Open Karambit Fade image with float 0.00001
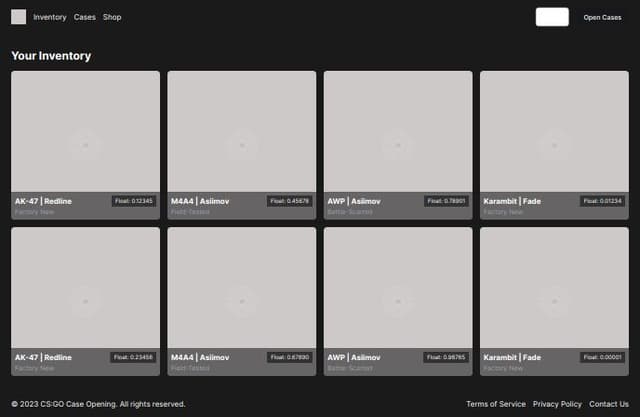This screenshot has width=640, height=417. pos(554,288)
